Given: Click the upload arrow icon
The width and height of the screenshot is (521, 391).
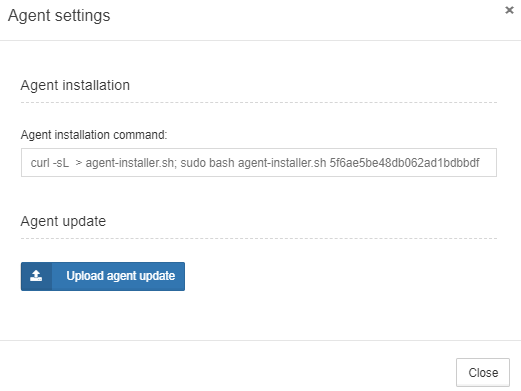Looking at the screenshot, I should point(36,276).
